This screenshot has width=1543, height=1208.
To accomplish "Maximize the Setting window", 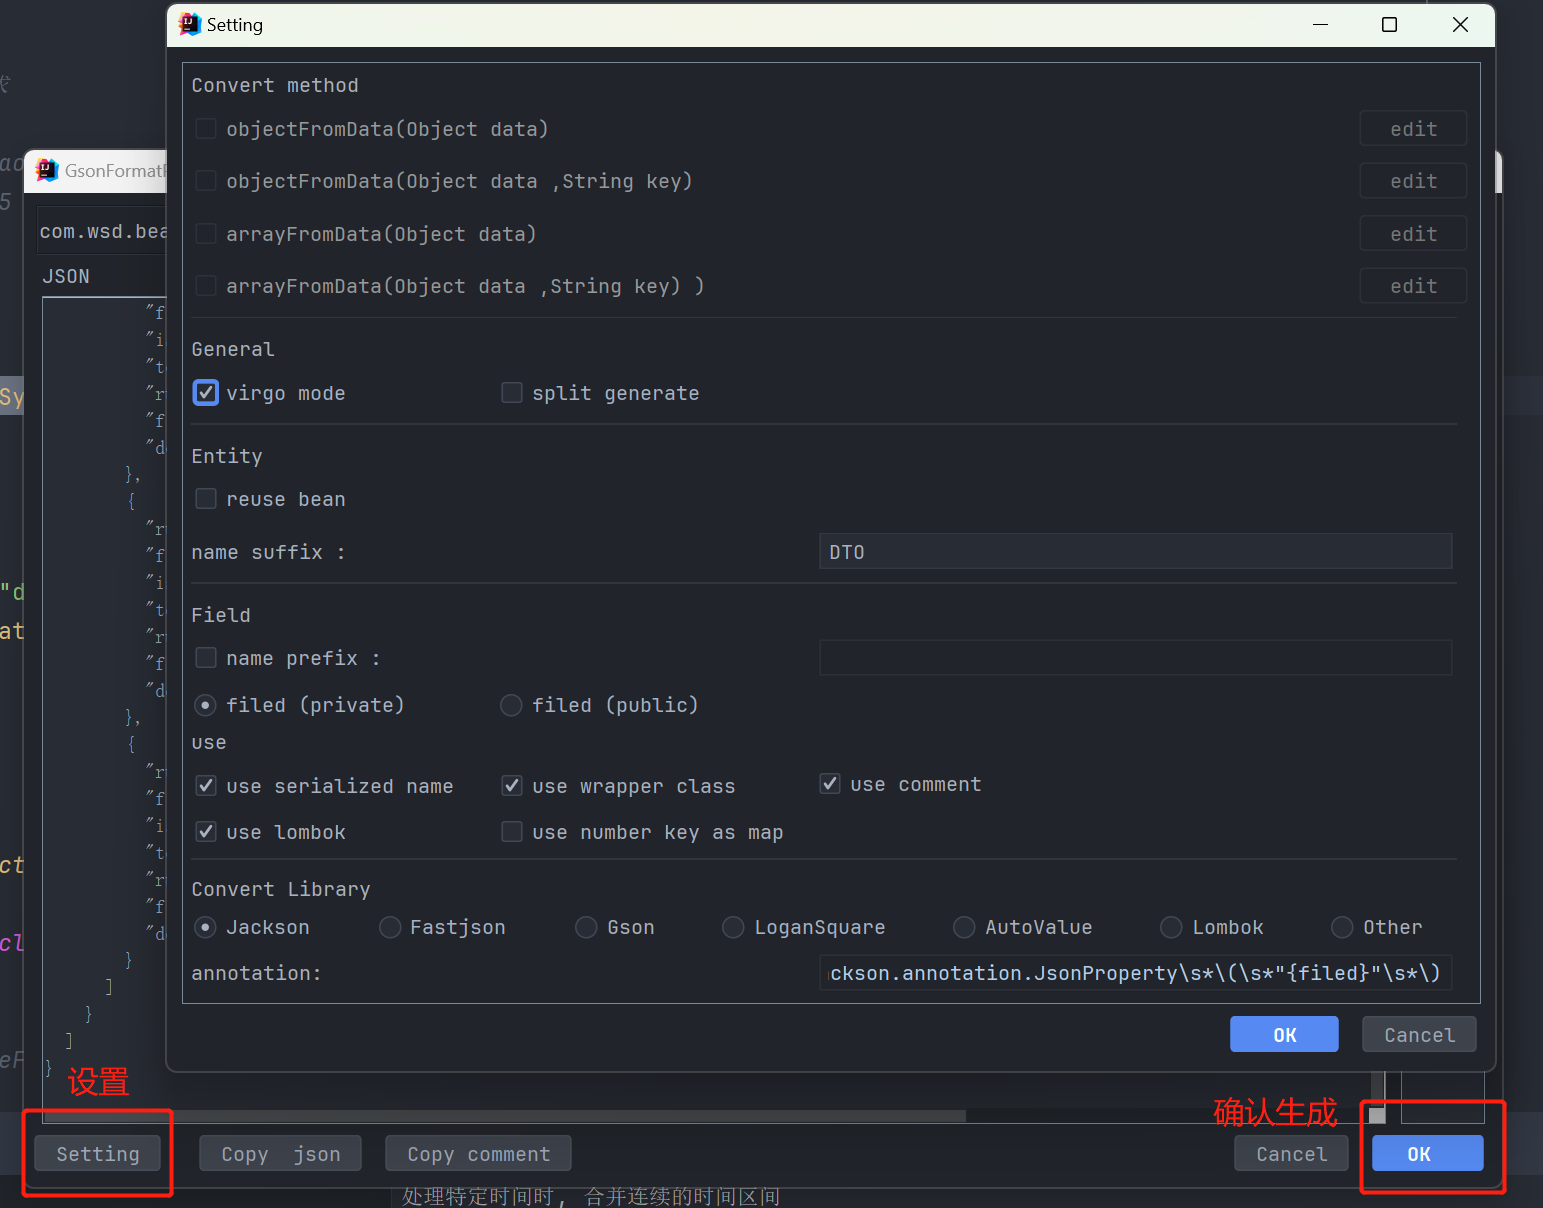I will [x=1389, y=24].
